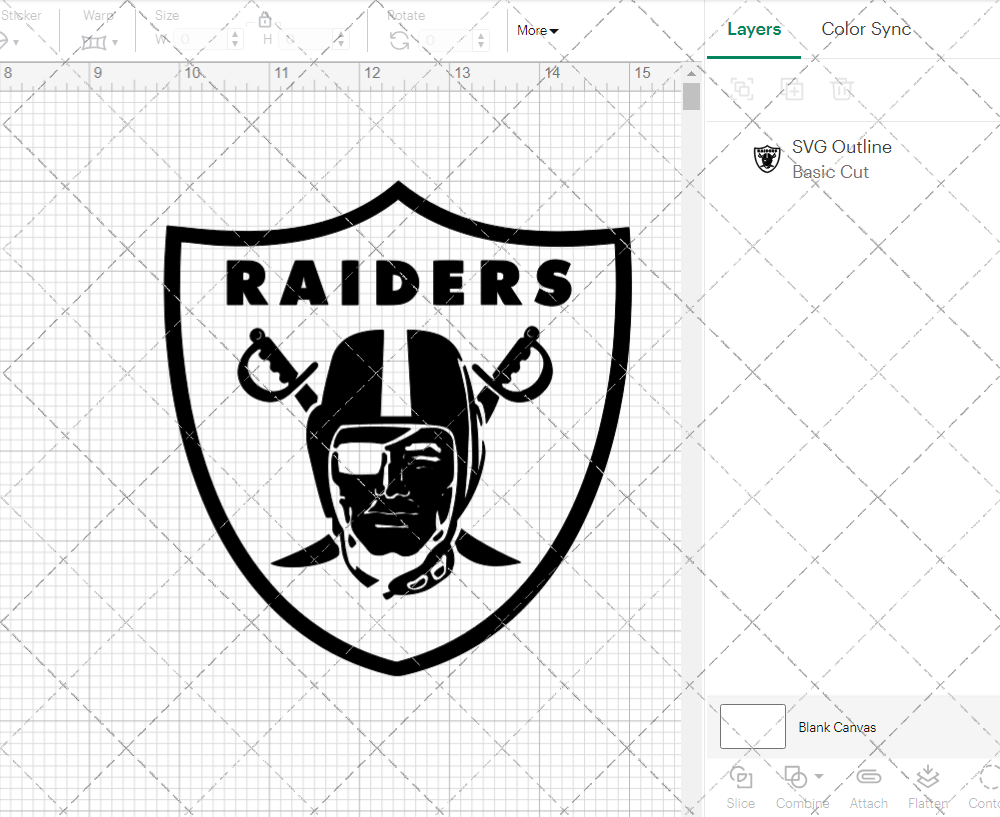The height and width of the screenshot is (817, 1000).
Task: Click the Attach tool
Action: pos(868,788)
